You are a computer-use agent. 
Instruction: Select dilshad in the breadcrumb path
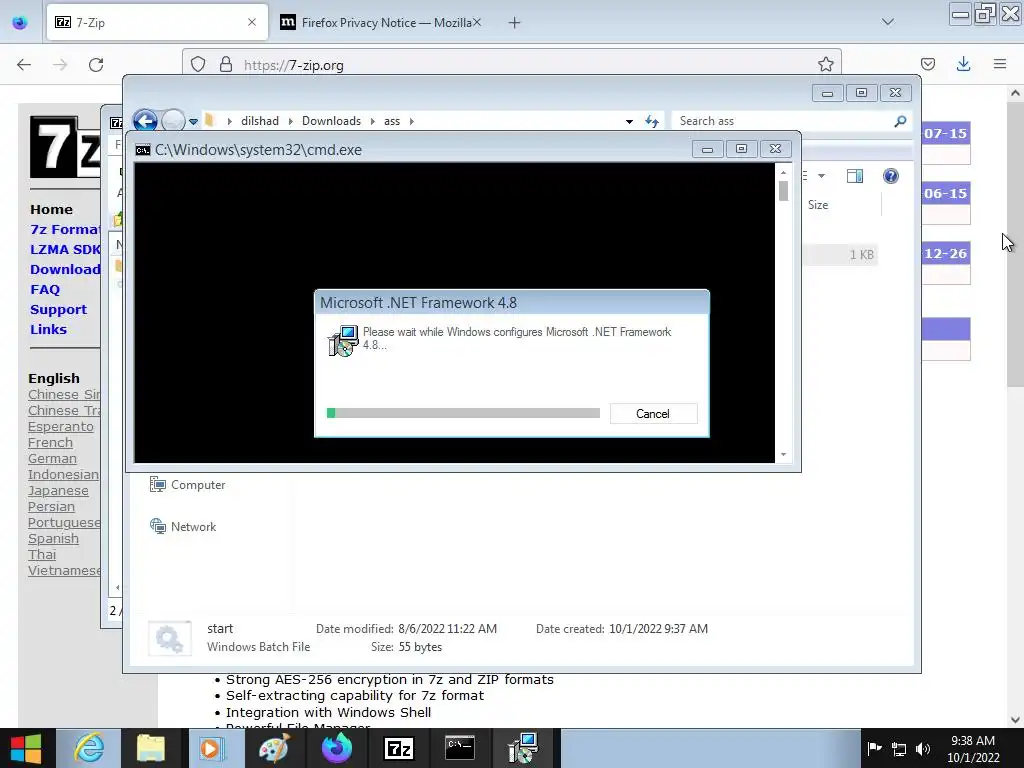coord(260,121)
